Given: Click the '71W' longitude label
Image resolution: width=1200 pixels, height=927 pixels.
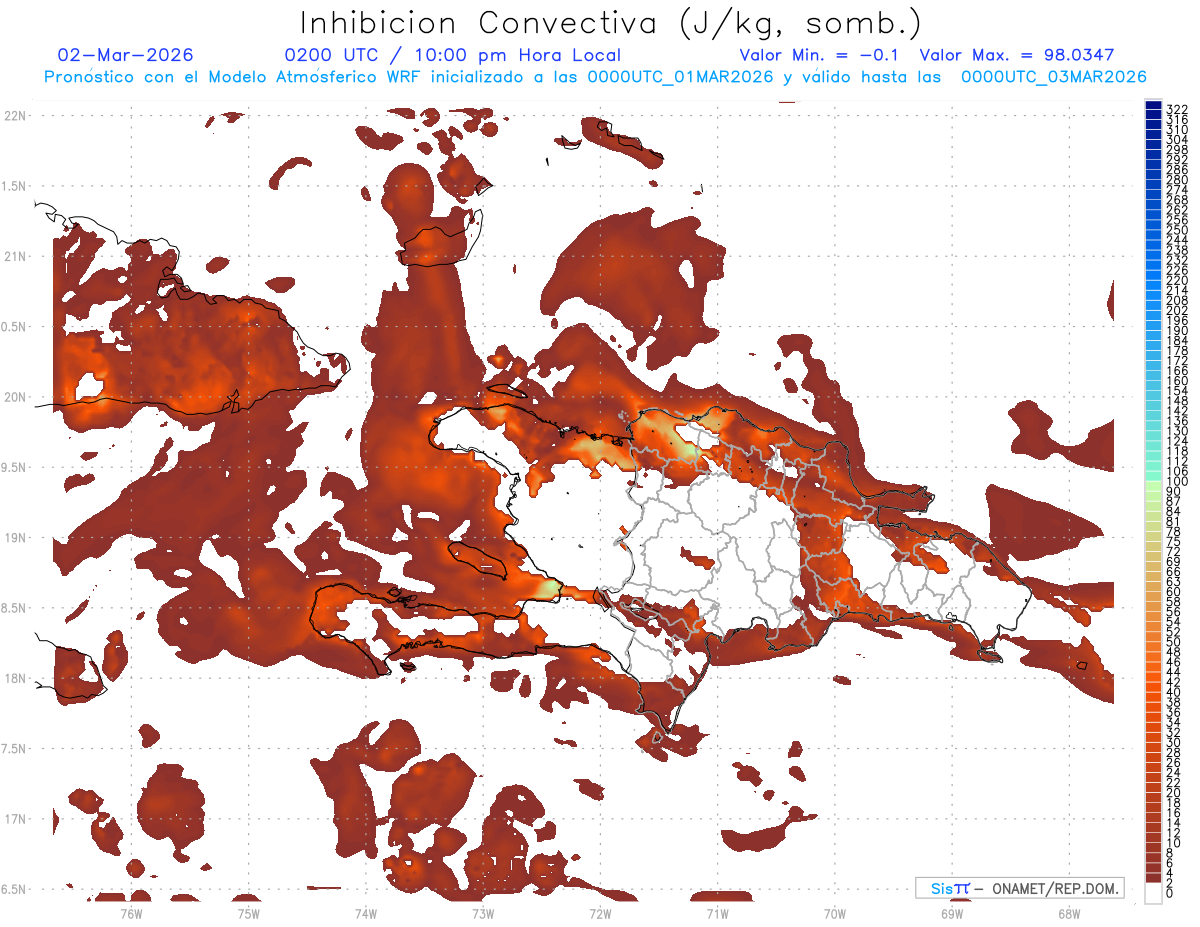Looking at the screenshot, I should point(717,912).
